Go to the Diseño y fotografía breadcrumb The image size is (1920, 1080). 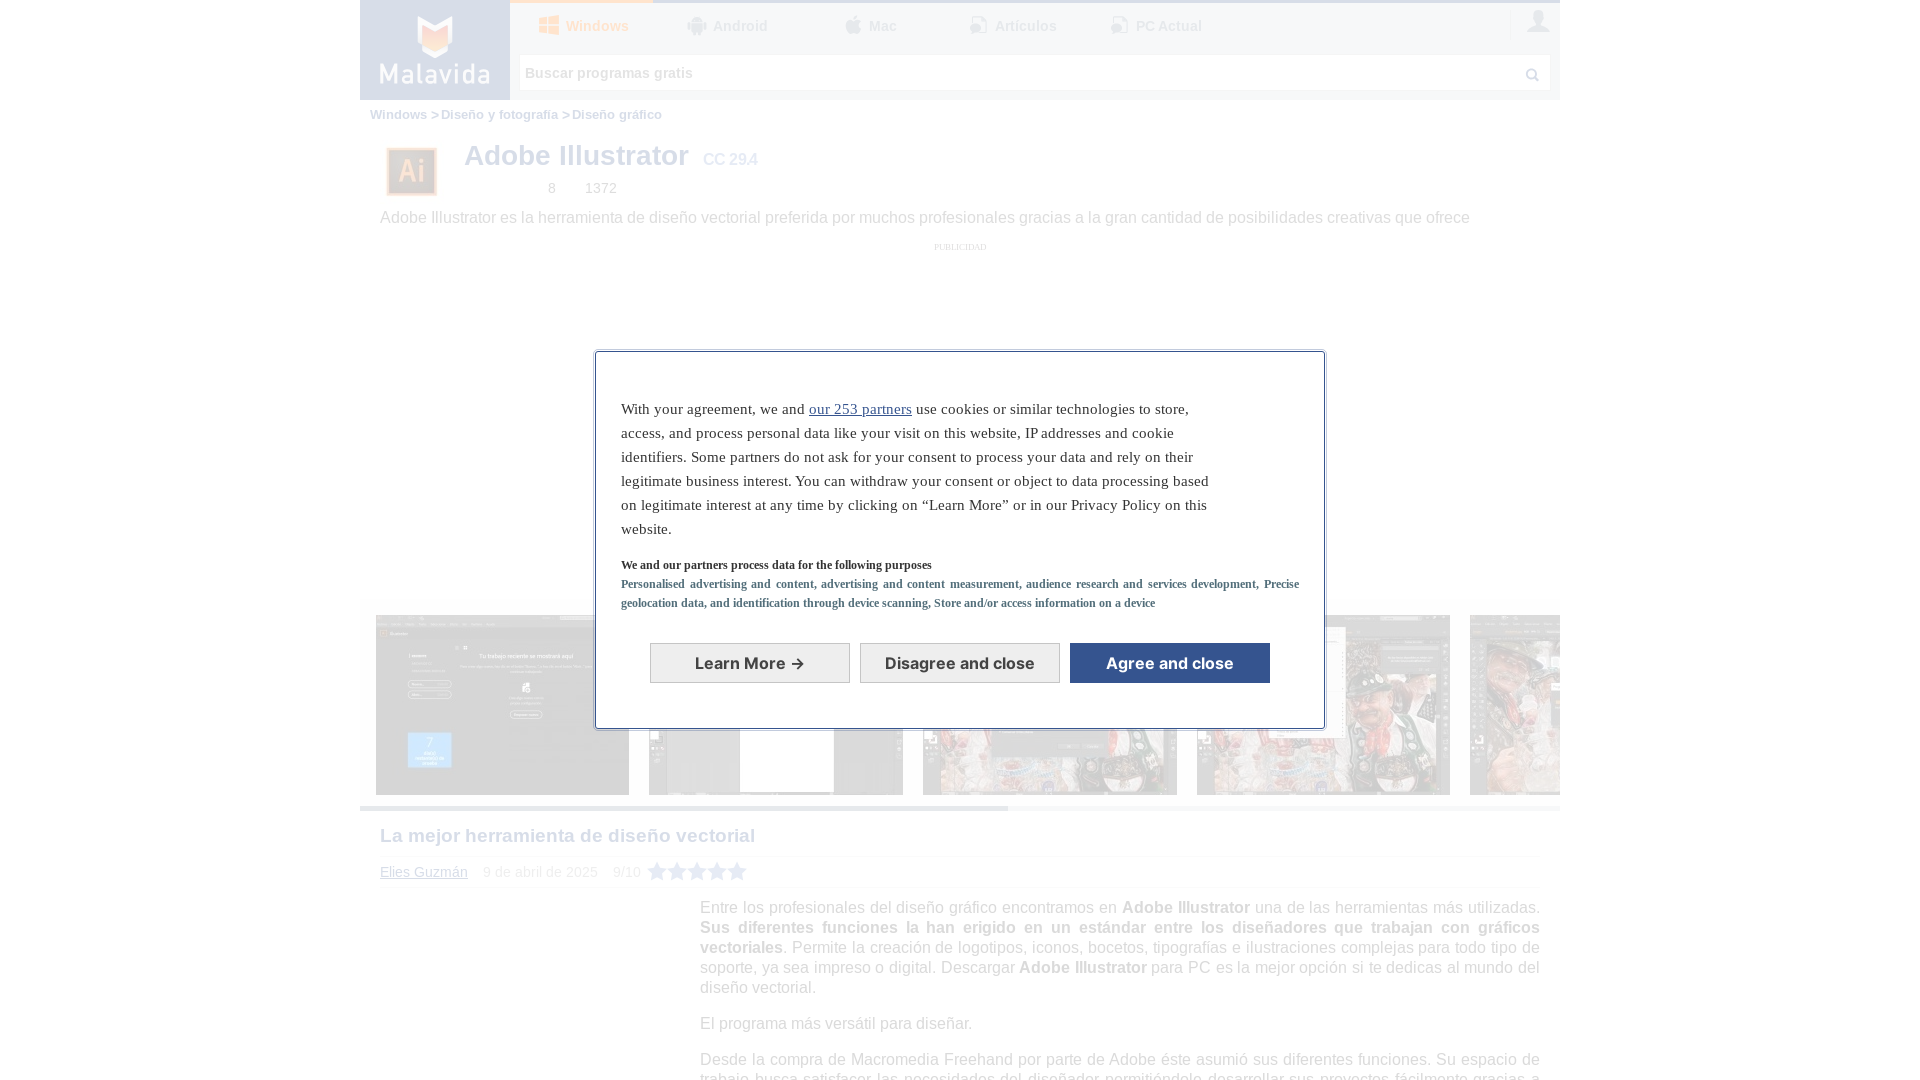point(499,115)
